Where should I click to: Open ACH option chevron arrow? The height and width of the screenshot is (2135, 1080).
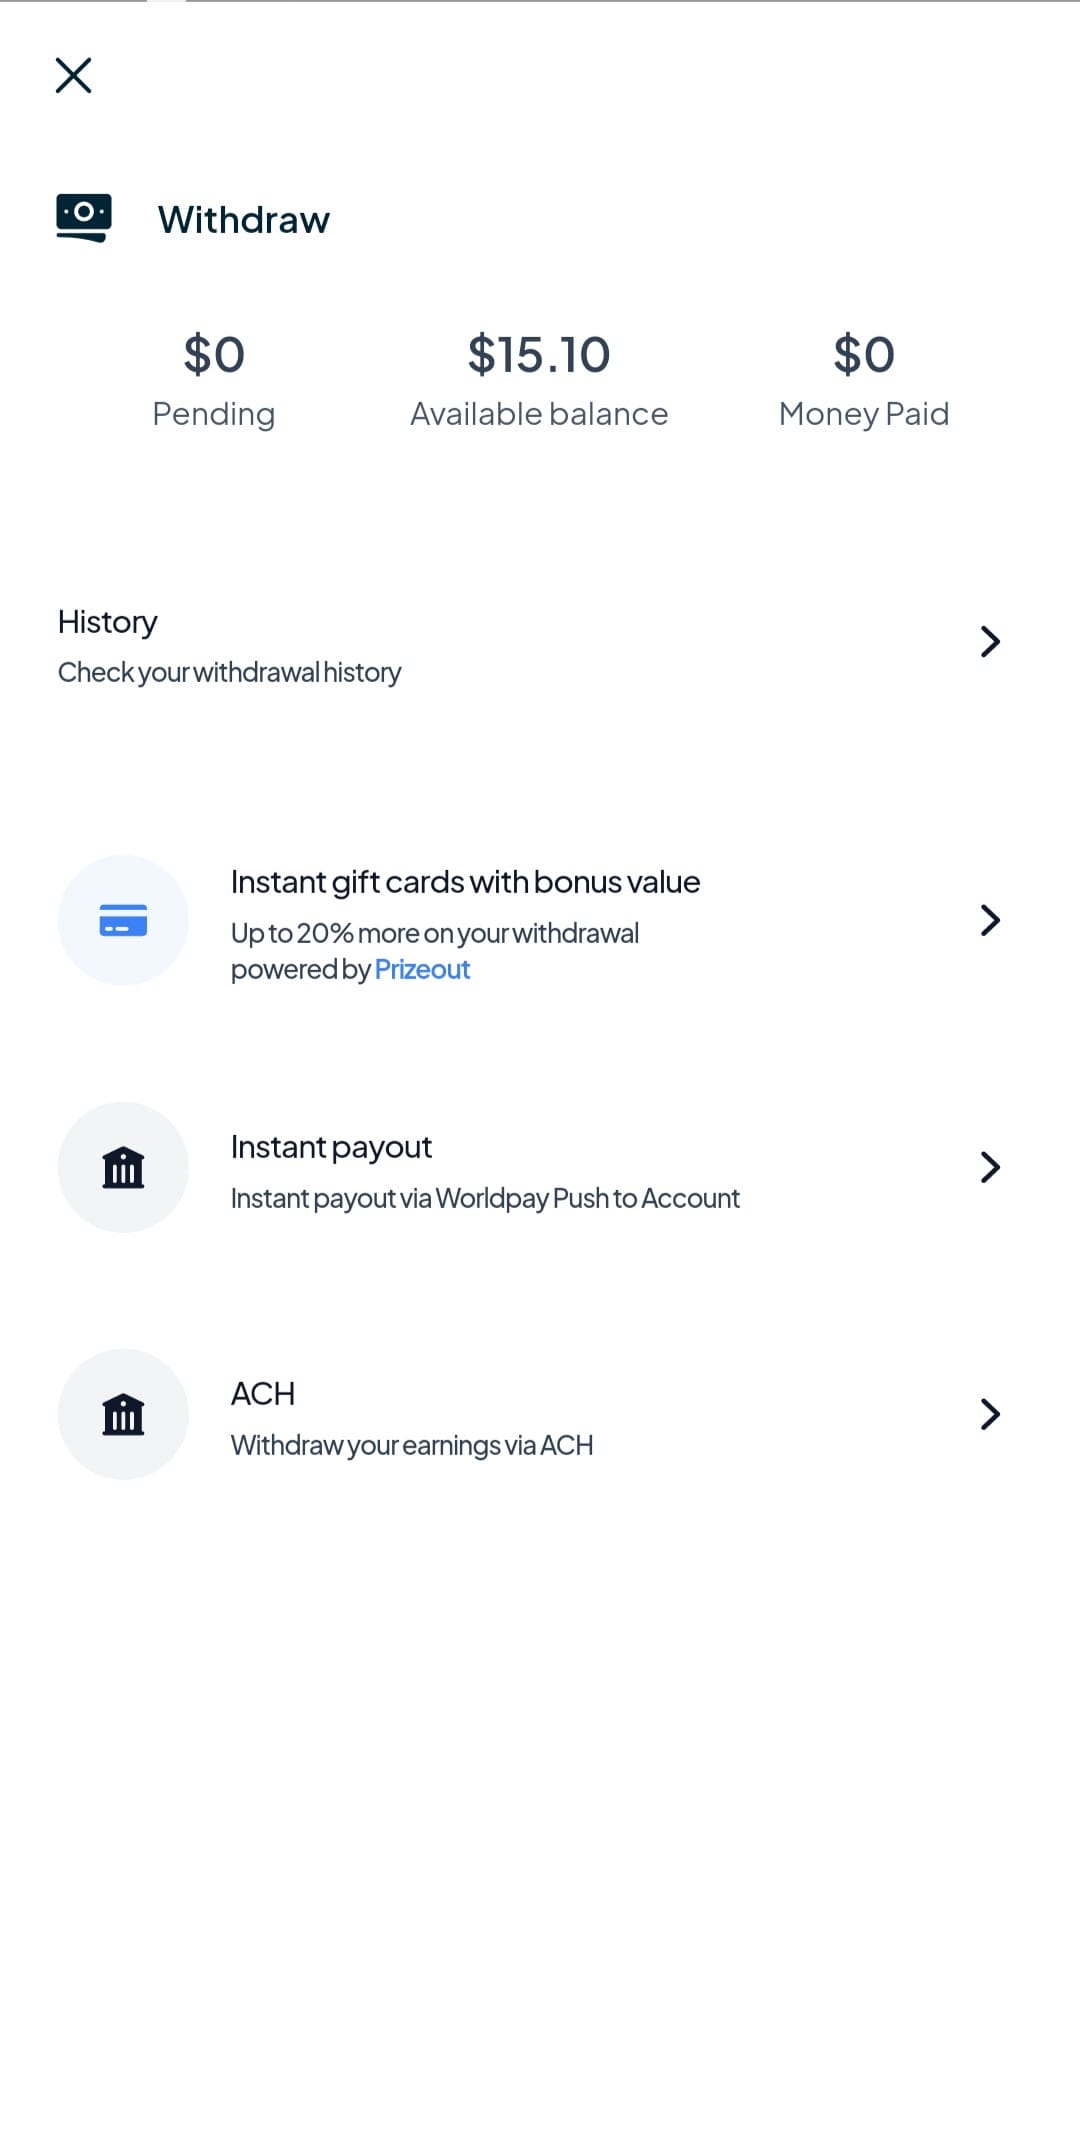[990, 1414]
